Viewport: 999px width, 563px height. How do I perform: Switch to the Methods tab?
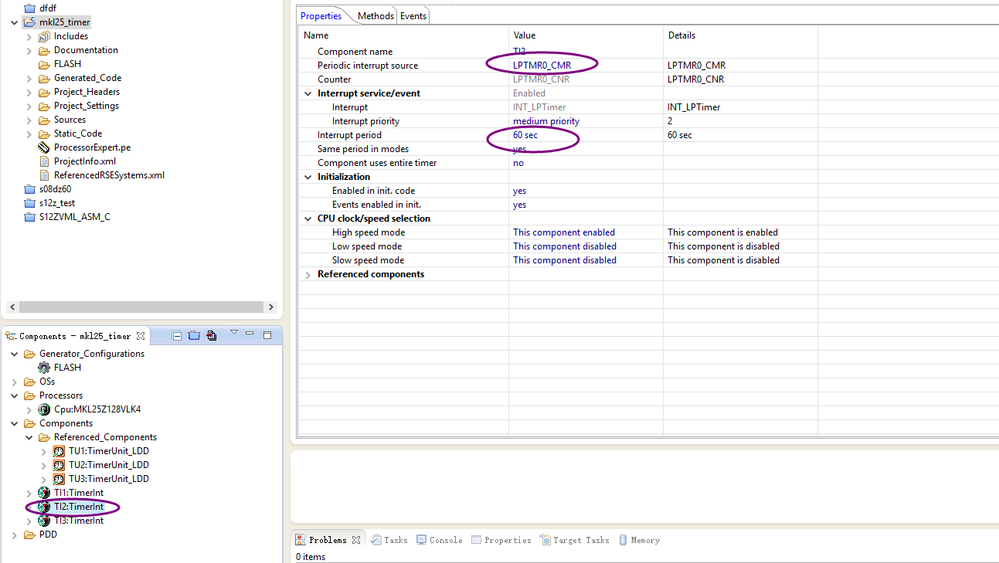tap(375, 16)
